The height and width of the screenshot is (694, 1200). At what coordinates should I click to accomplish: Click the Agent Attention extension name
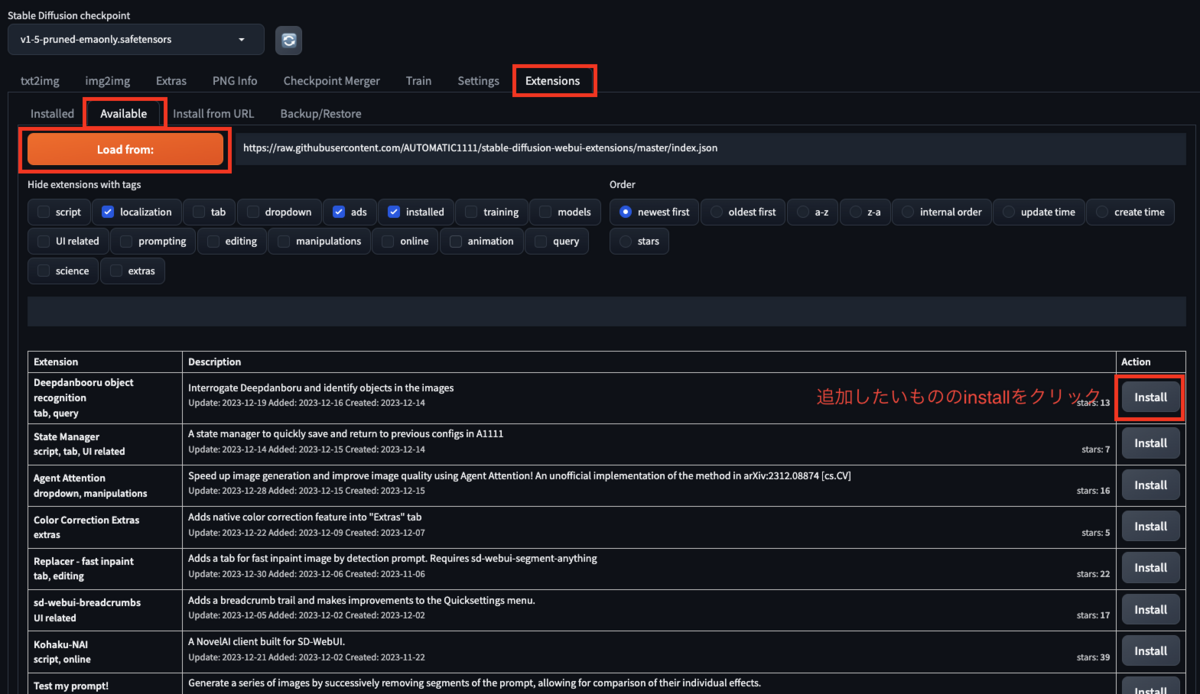tap(69, 478)
